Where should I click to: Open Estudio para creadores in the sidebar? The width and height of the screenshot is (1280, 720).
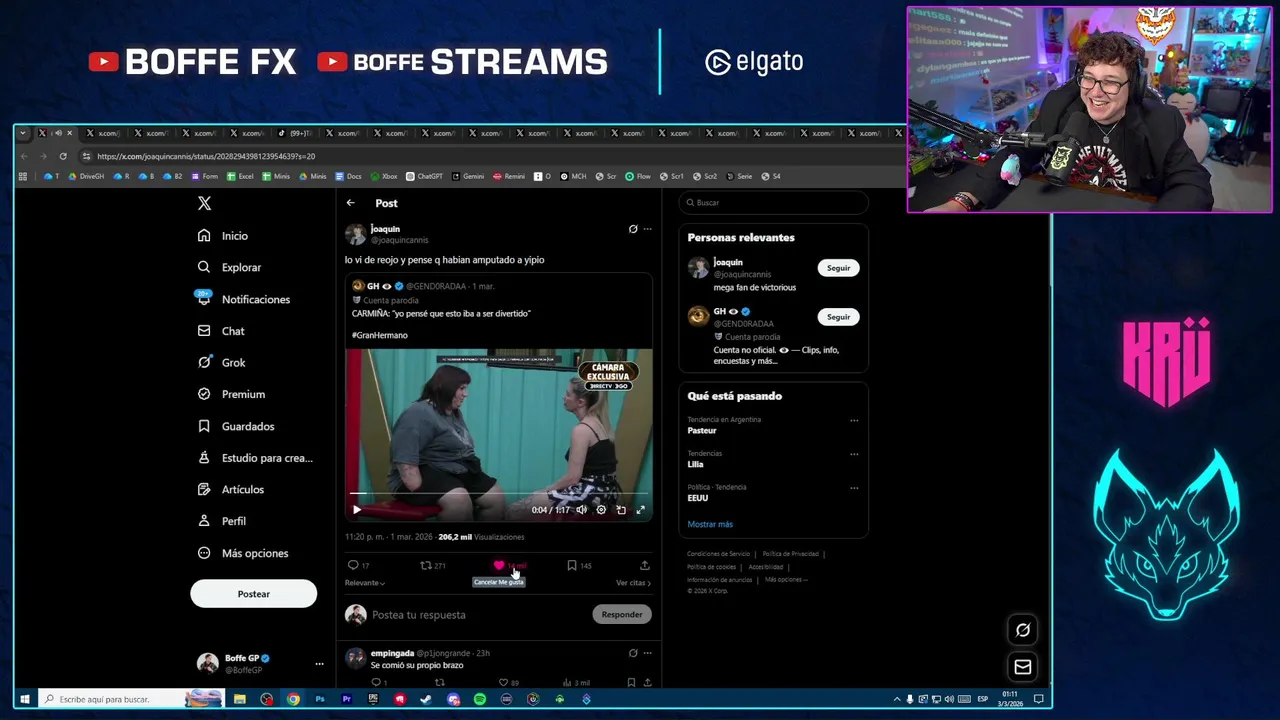[255, 458]
